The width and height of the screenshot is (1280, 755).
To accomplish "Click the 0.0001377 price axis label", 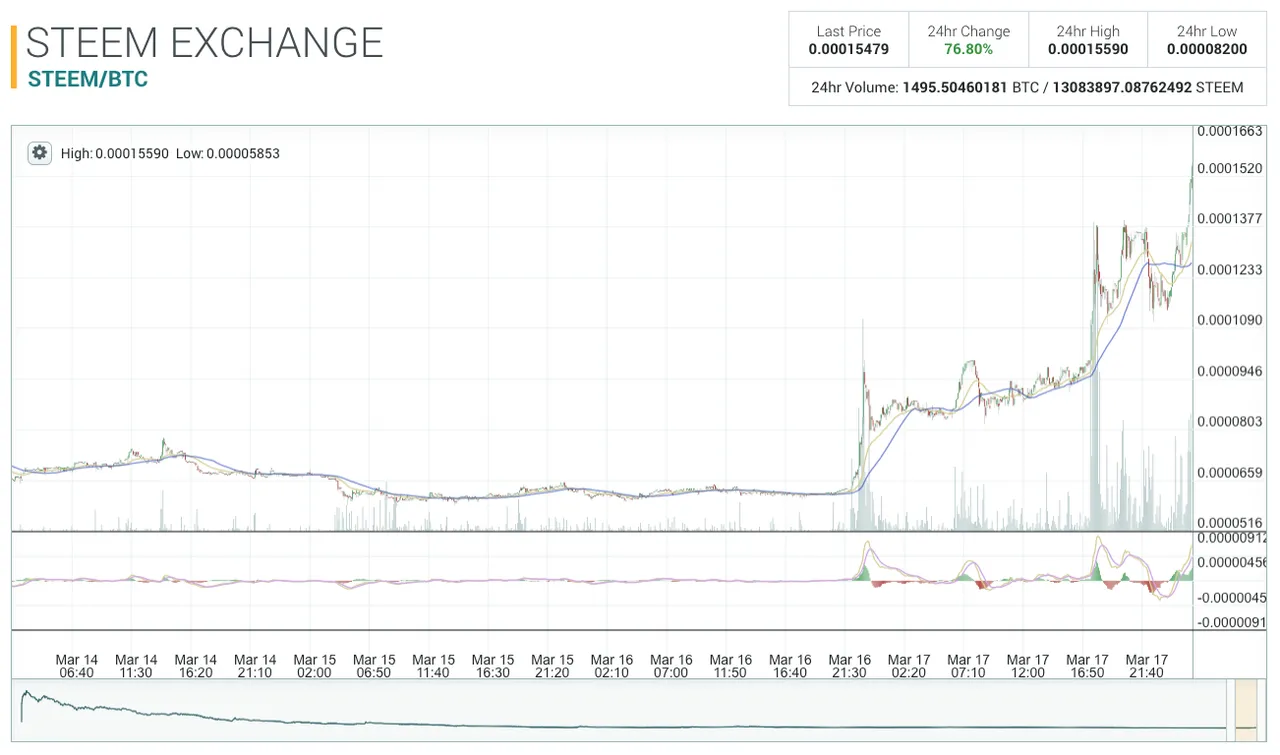I will pos(1230,219).
